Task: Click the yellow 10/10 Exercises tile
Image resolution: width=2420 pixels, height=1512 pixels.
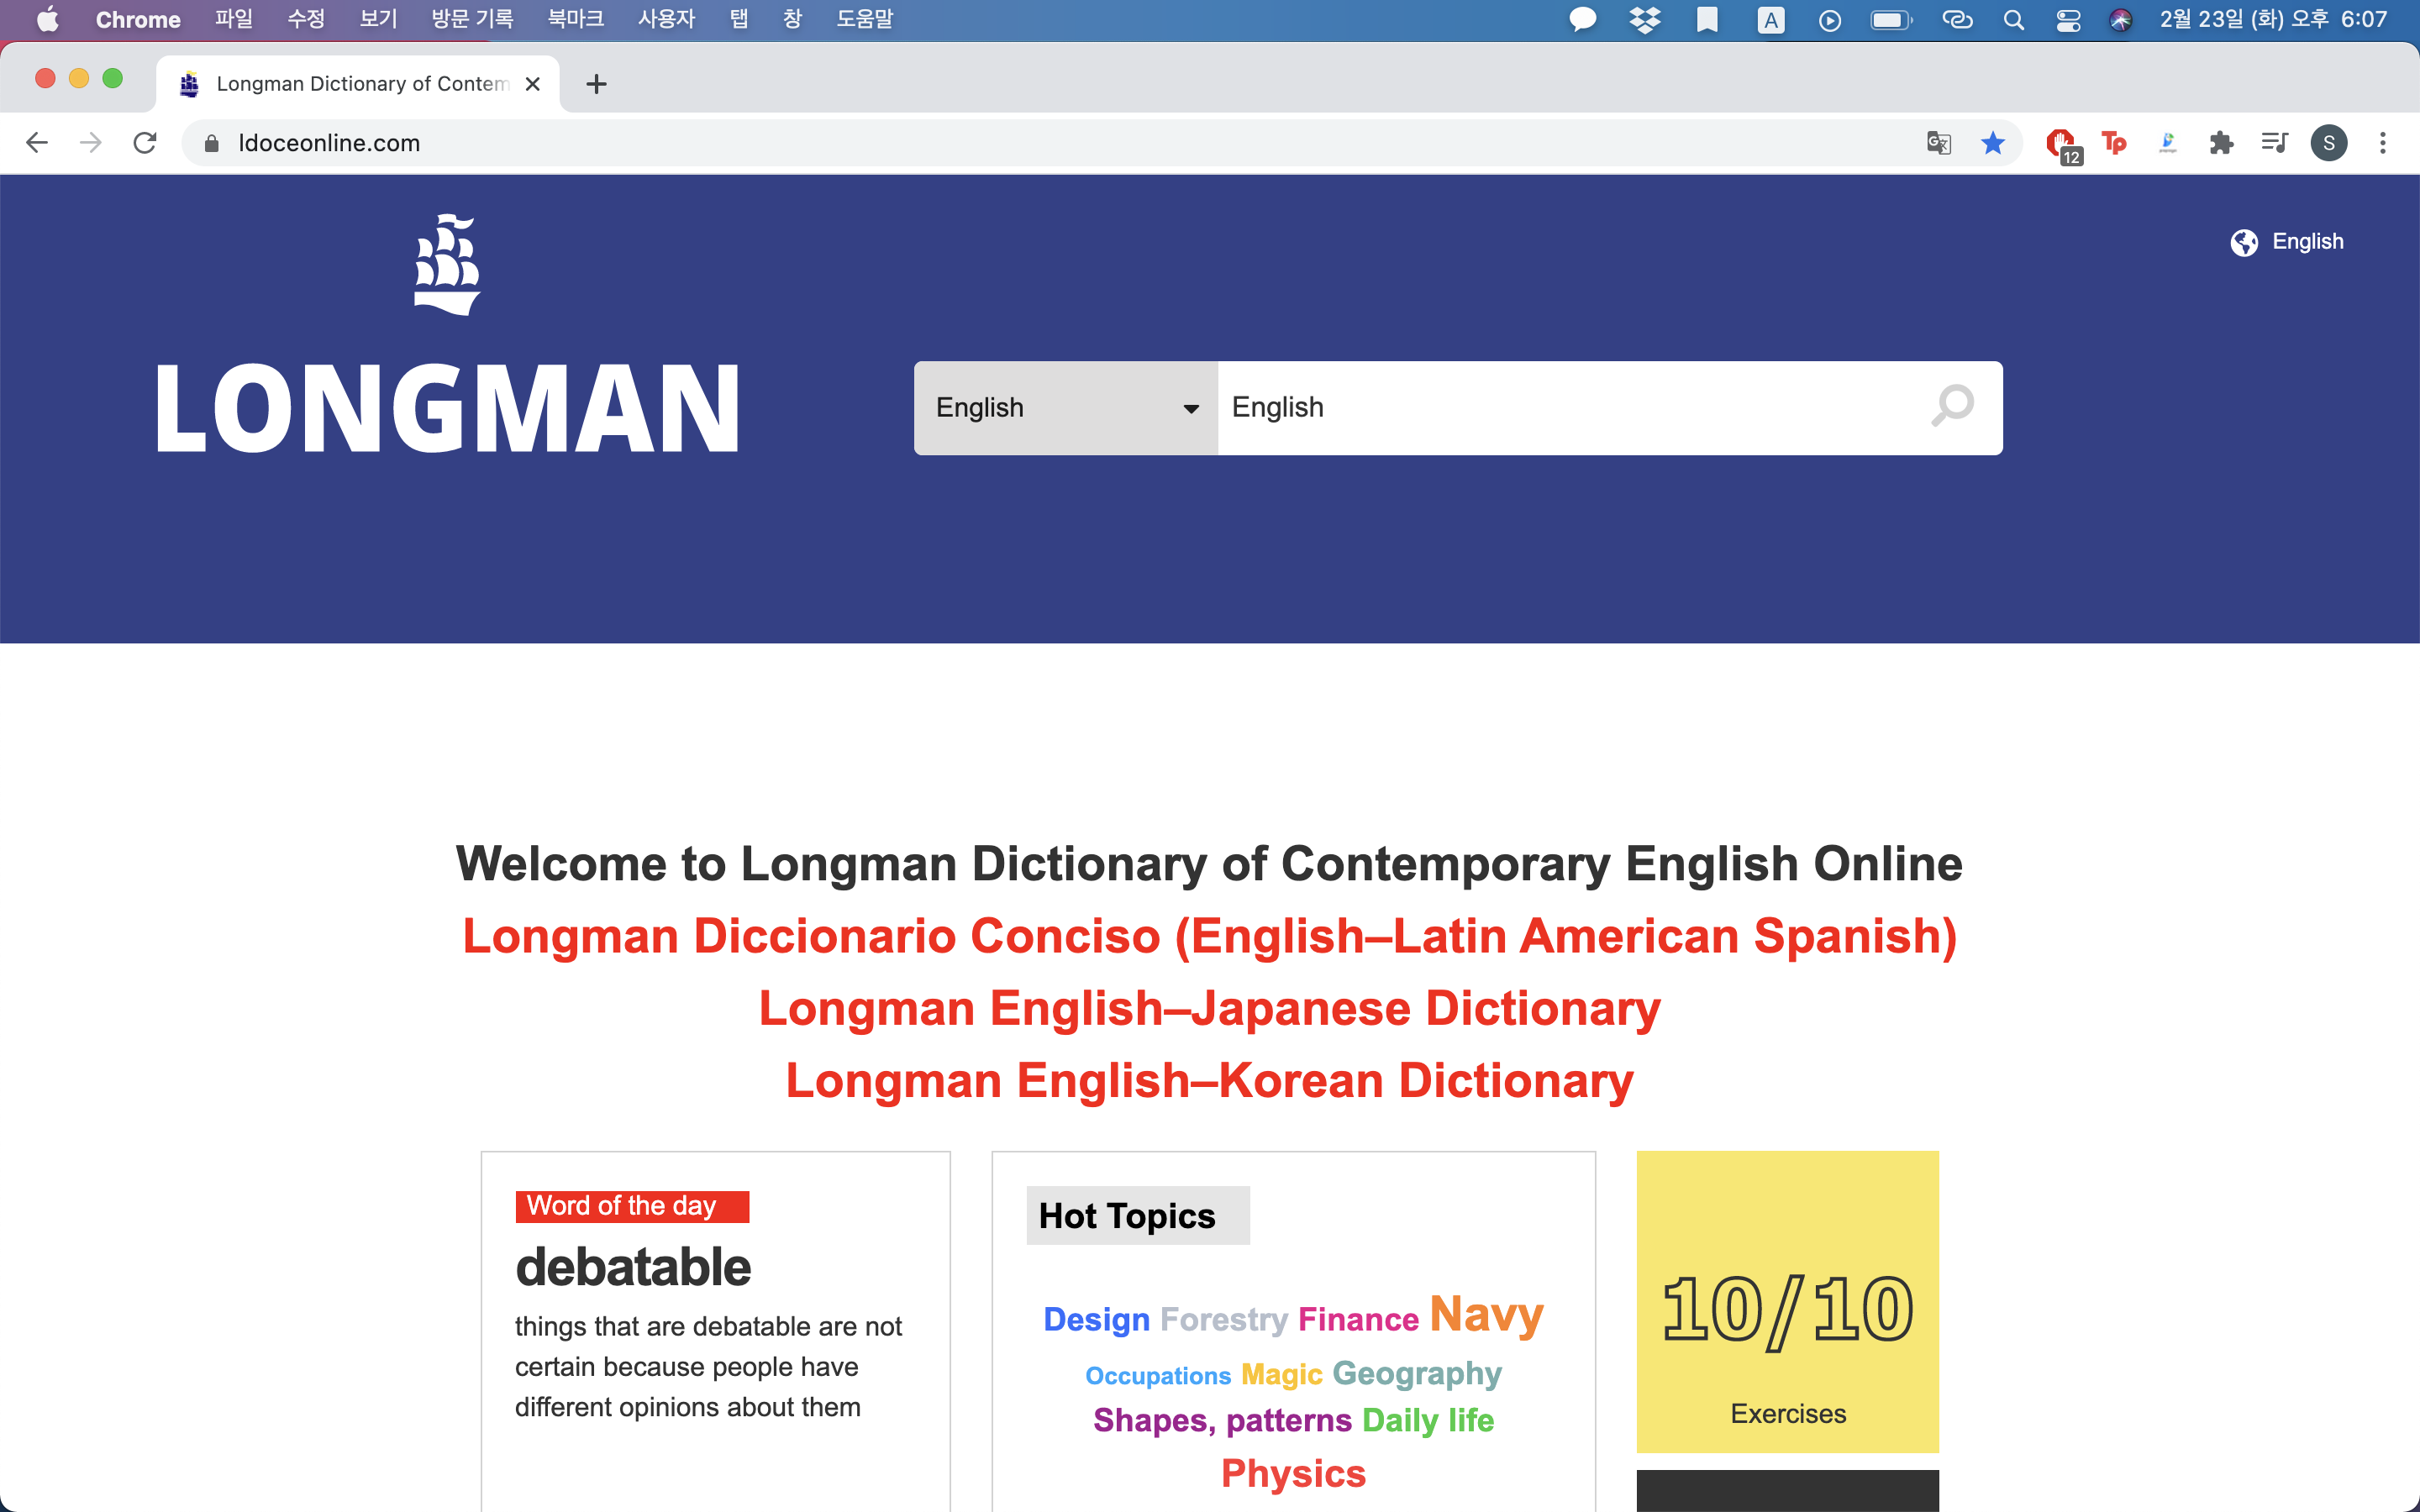Action: click(x=1787, y=1301)
